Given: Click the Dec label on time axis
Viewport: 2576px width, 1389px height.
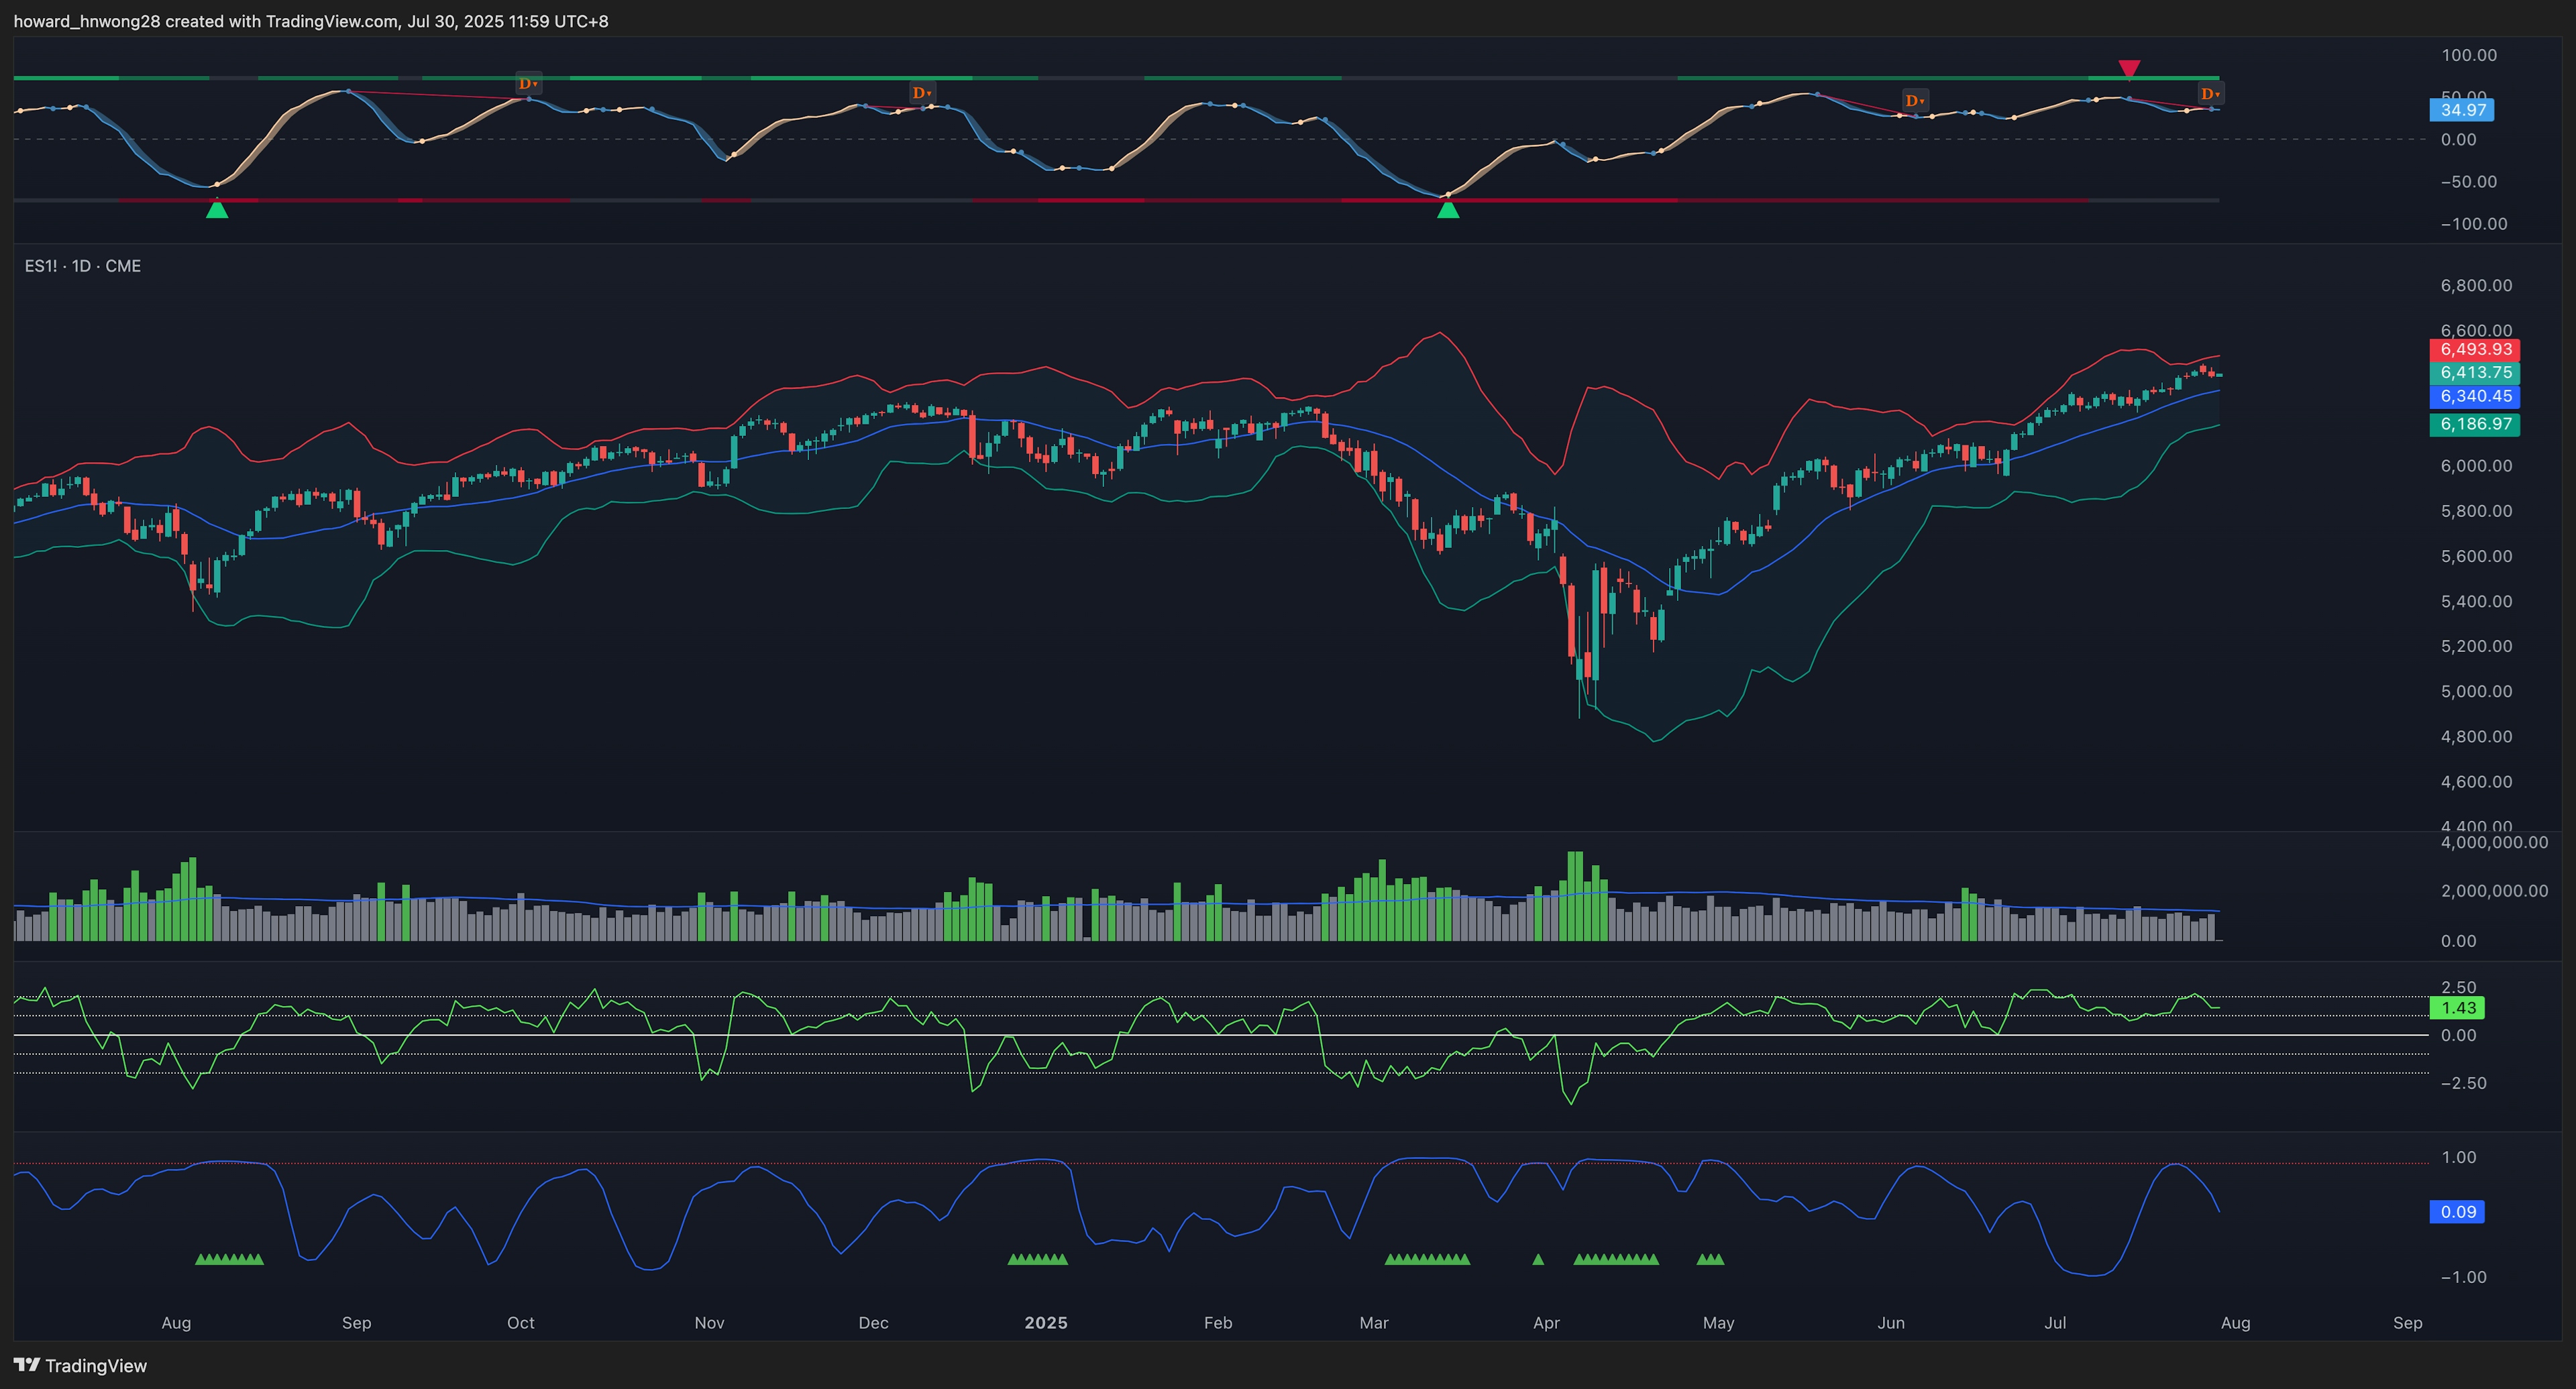Looking at the screenshot, I should click(x=873, y=1322).
